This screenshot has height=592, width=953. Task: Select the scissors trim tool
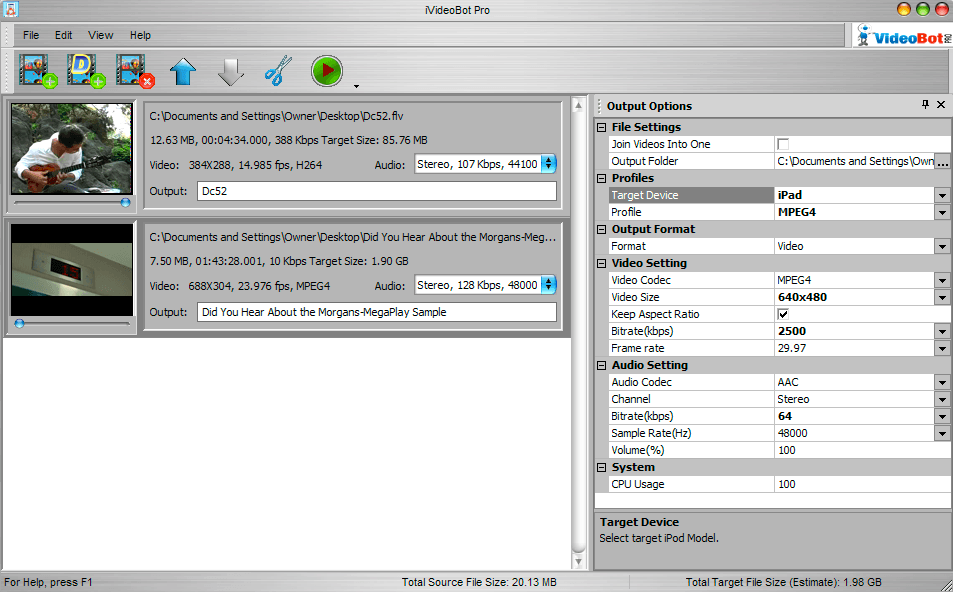pyautogui.click(x=278, y=68)
